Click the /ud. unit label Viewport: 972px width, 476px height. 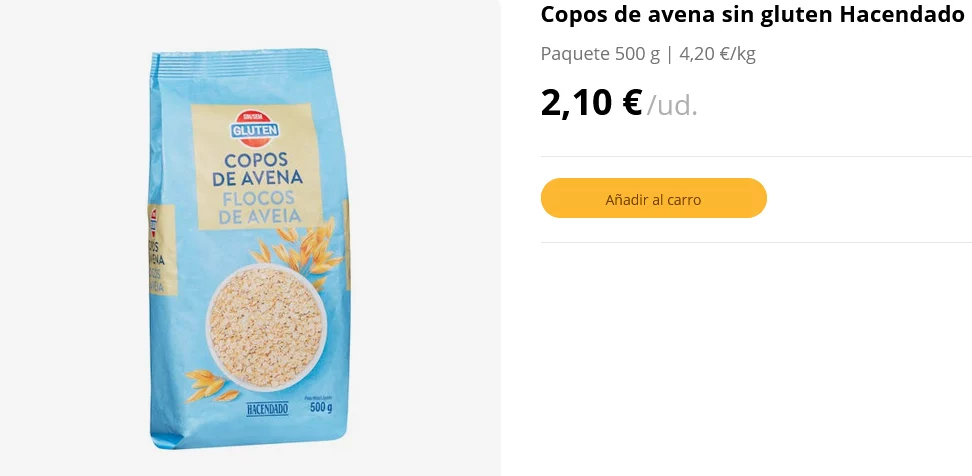point(673,106)
